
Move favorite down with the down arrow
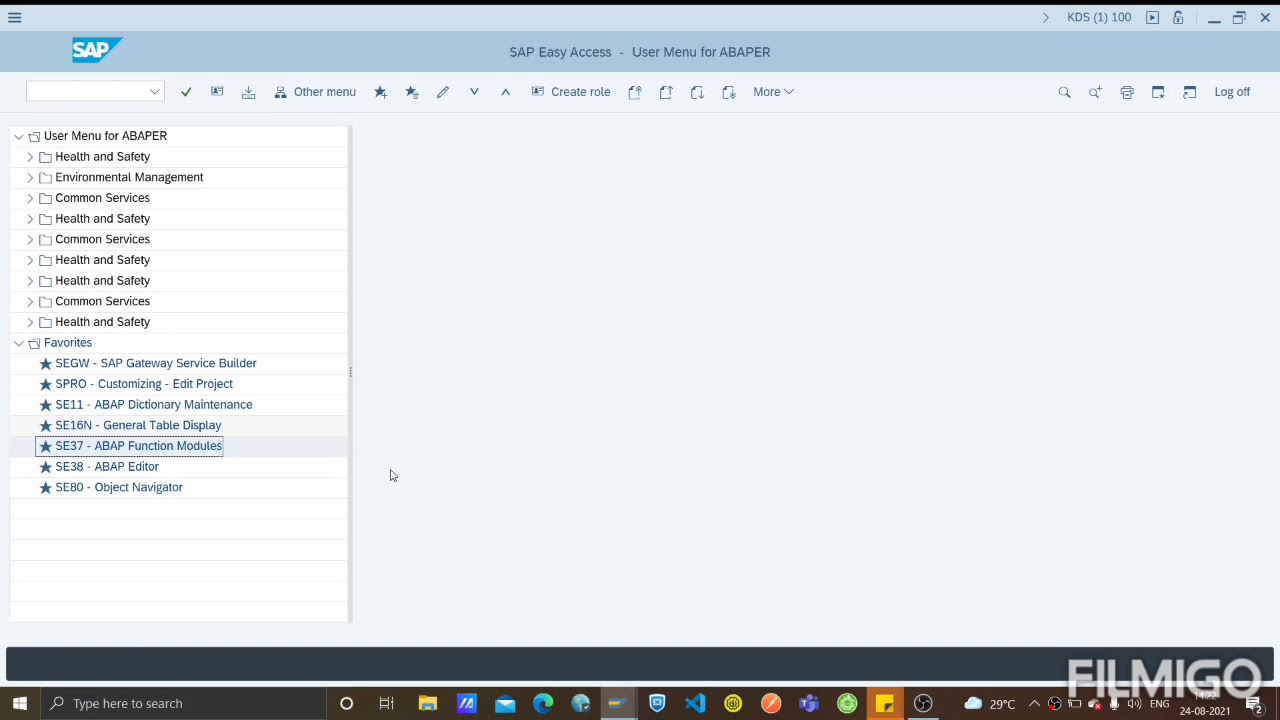pos(474,92)
